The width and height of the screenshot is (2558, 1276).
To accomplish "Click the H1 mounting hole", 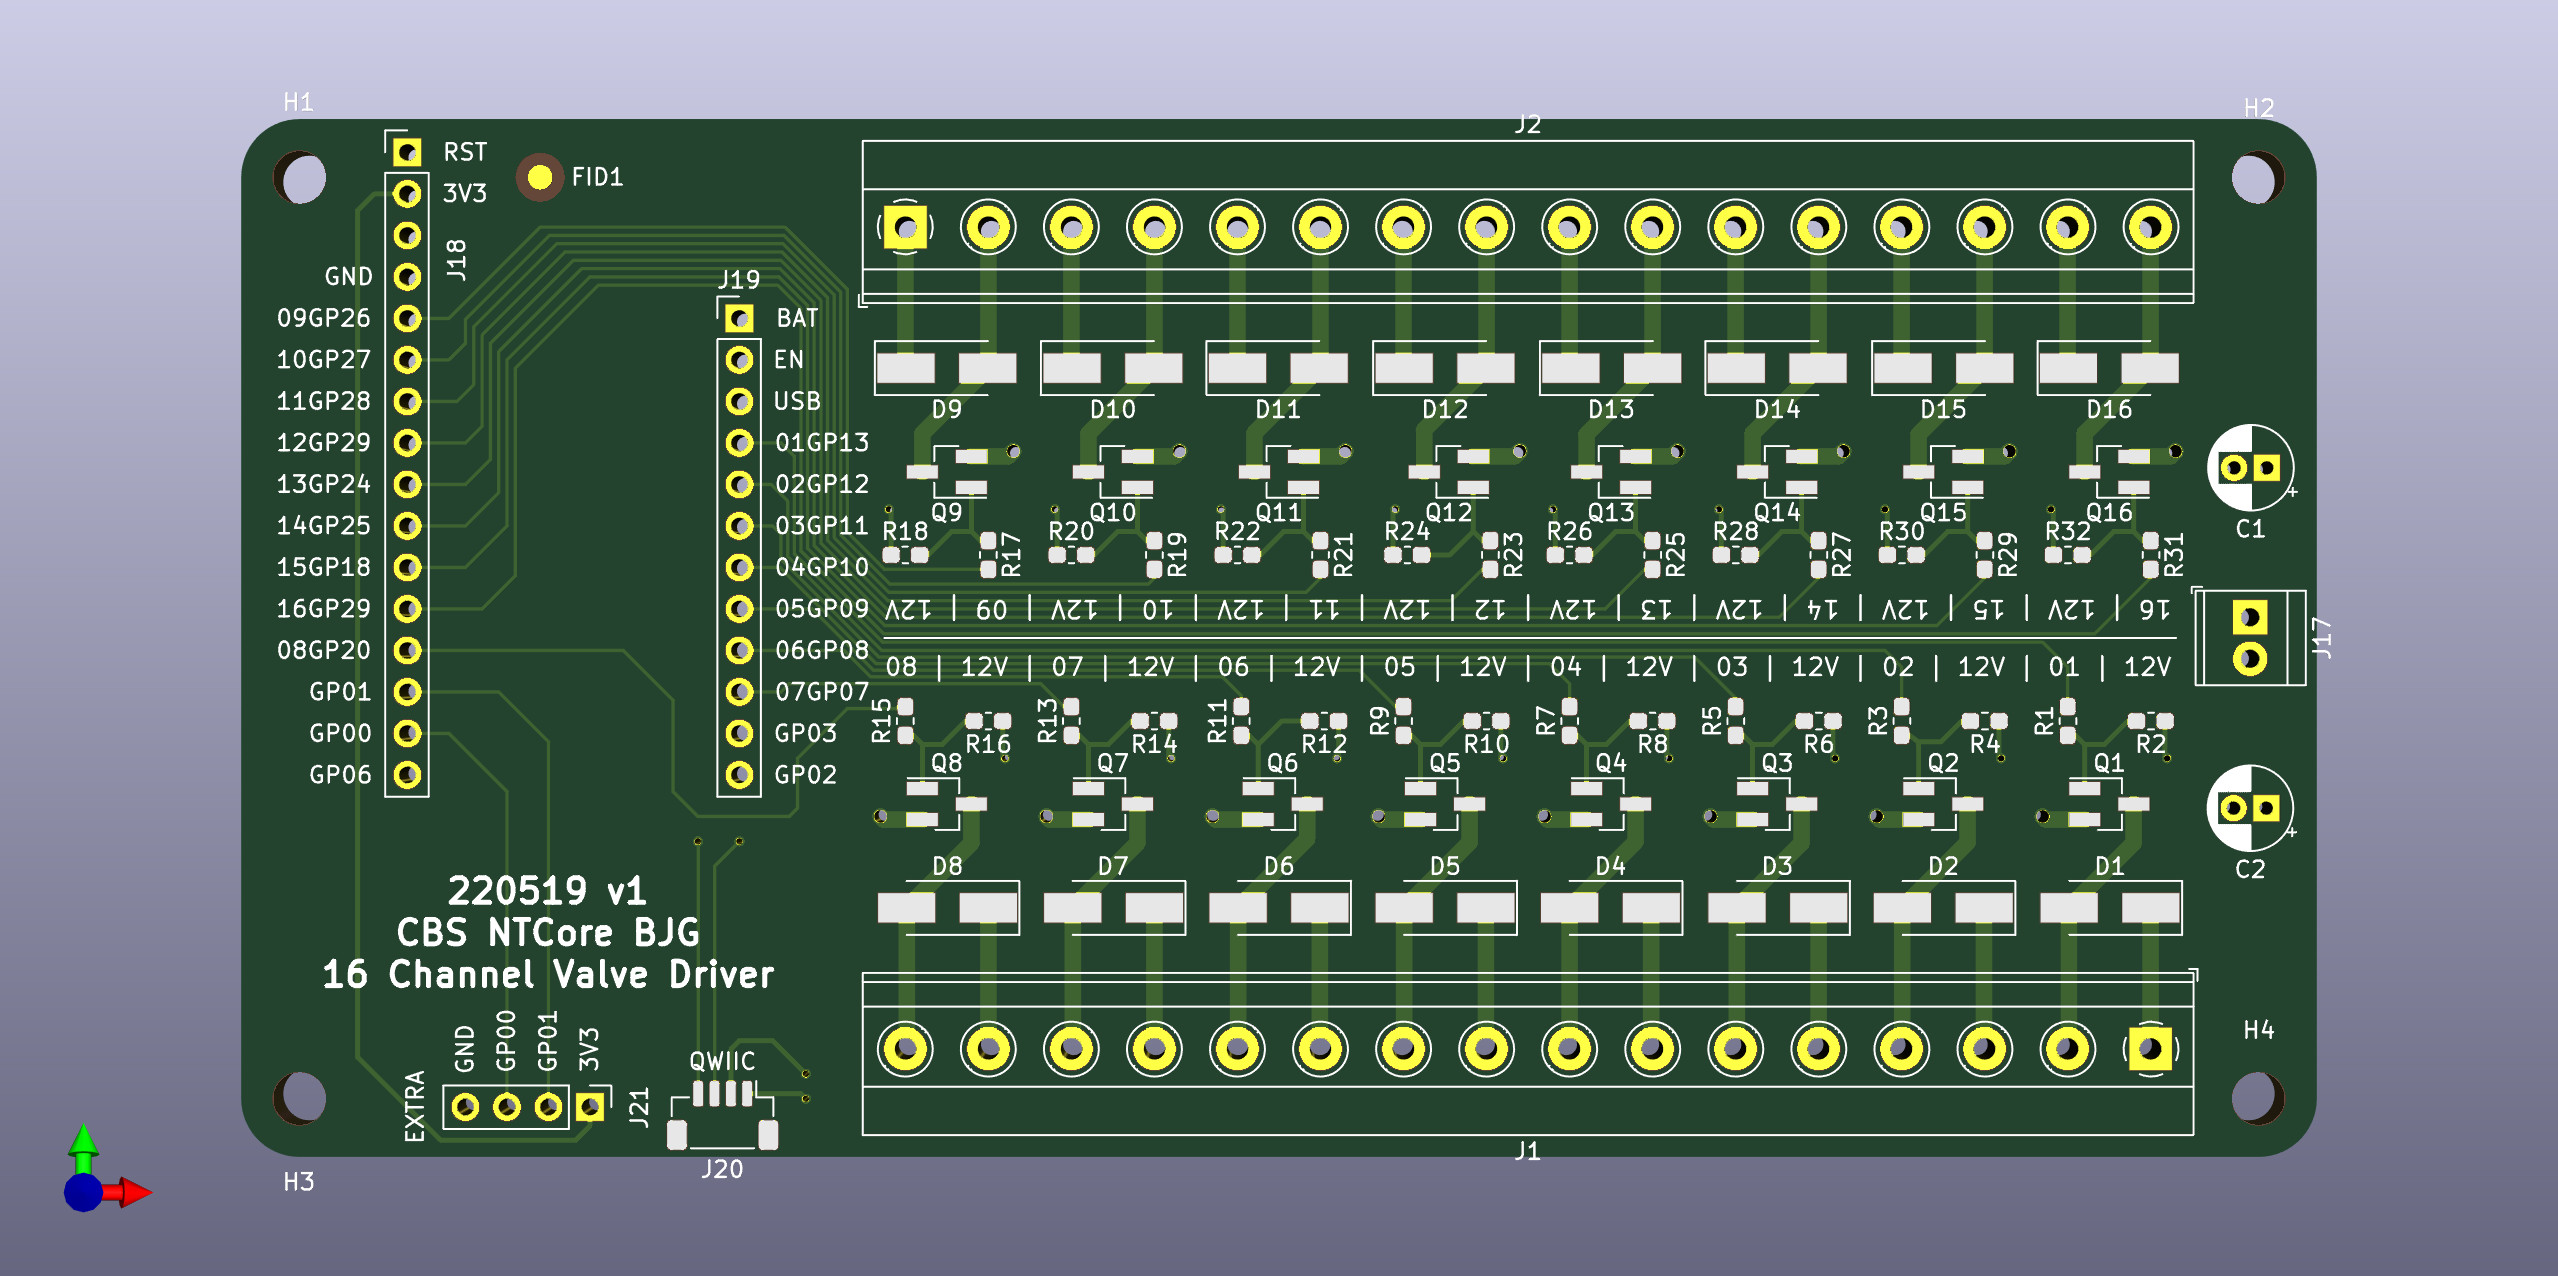I will coord(301,178).
